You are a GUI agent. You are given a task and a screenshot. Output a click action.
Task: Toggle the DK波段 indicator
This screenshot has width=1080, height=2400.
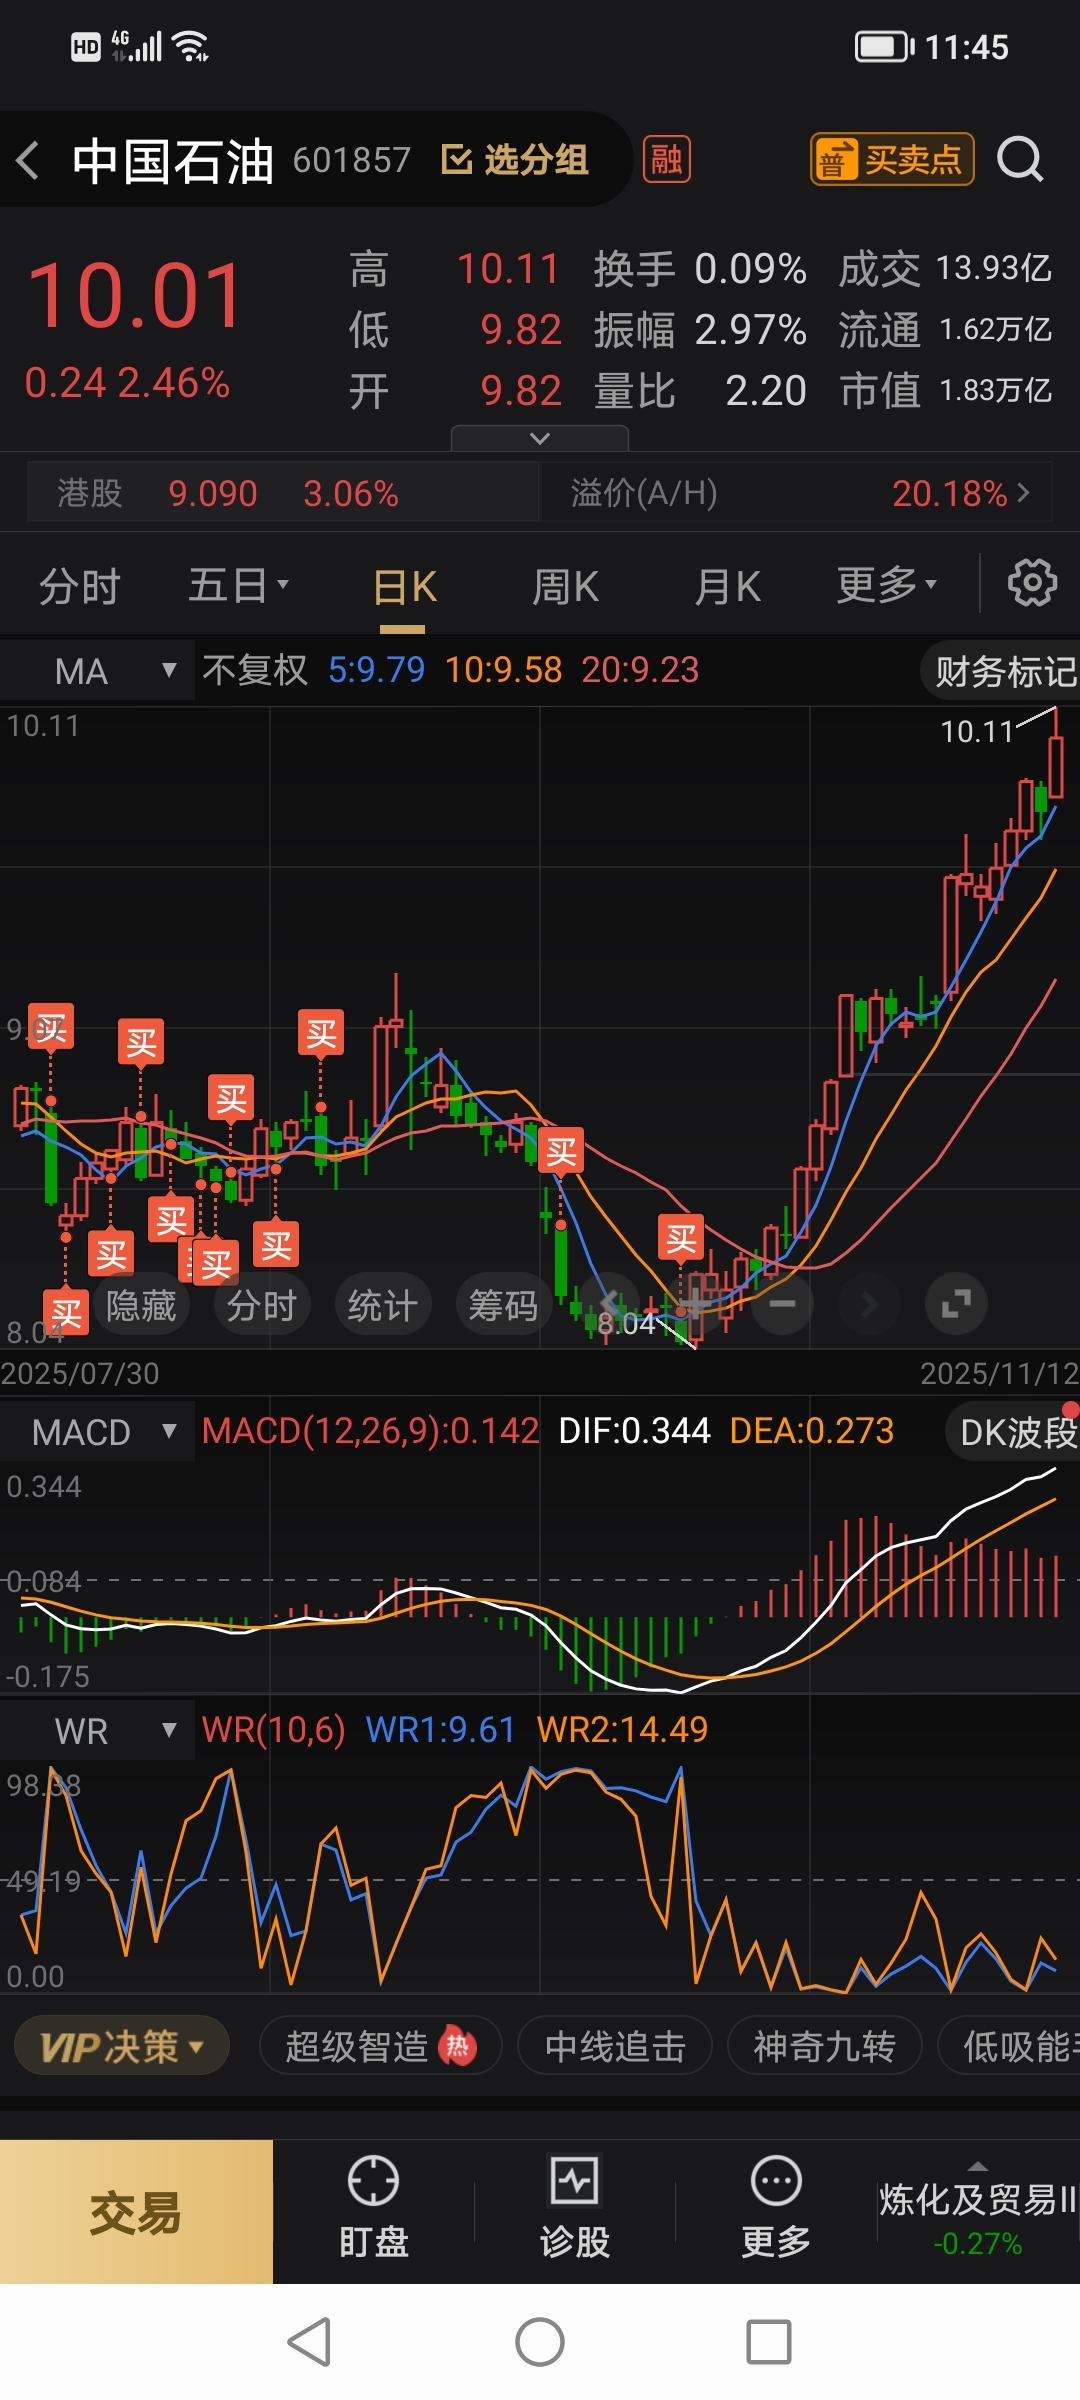click(1014, 1432)
